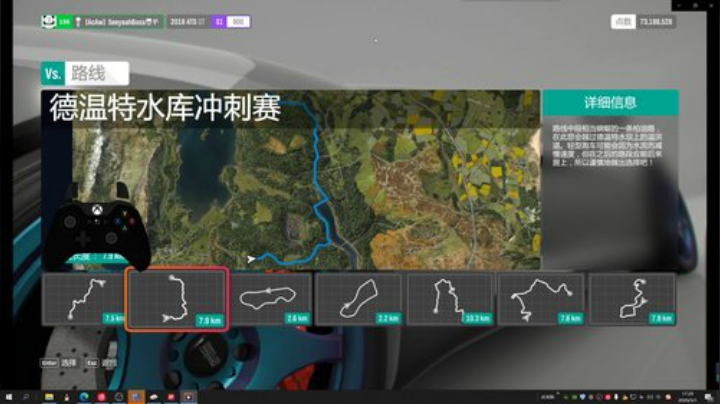Click the 2018 car name label

[x=187, y=22]
